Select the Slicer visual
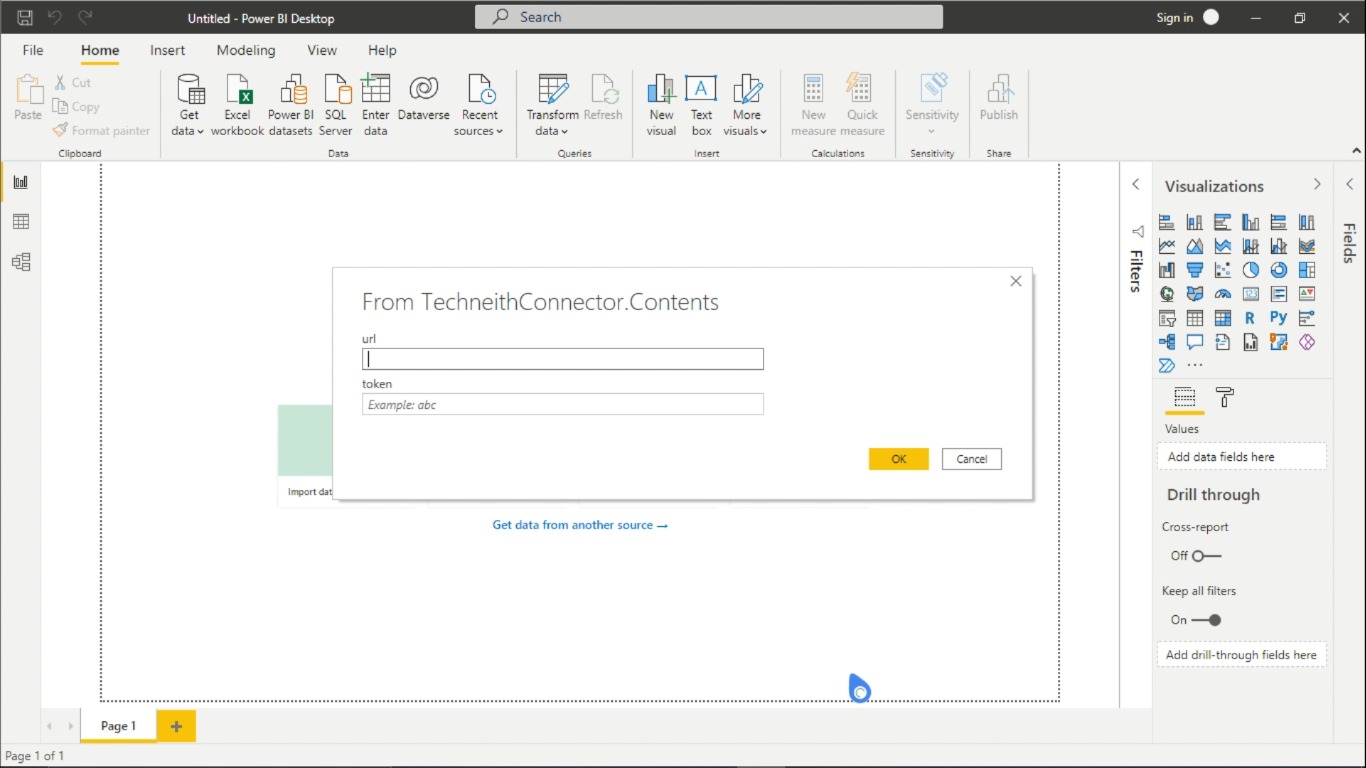The height and width of the screenshot is (768, 1366). click(x=1167, y=318)
